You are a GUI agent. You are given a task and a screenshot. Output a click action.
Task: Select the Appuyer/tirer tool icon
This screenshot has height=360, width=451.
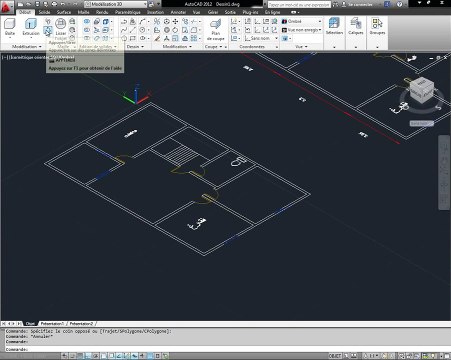click(48, 31)
